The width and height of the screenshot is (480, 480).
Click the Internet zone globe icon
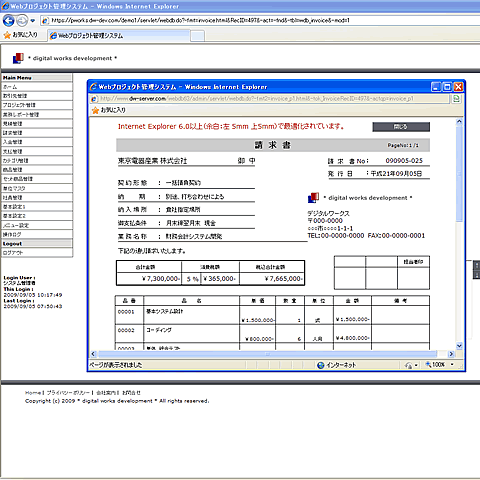[x=321, y=365]
